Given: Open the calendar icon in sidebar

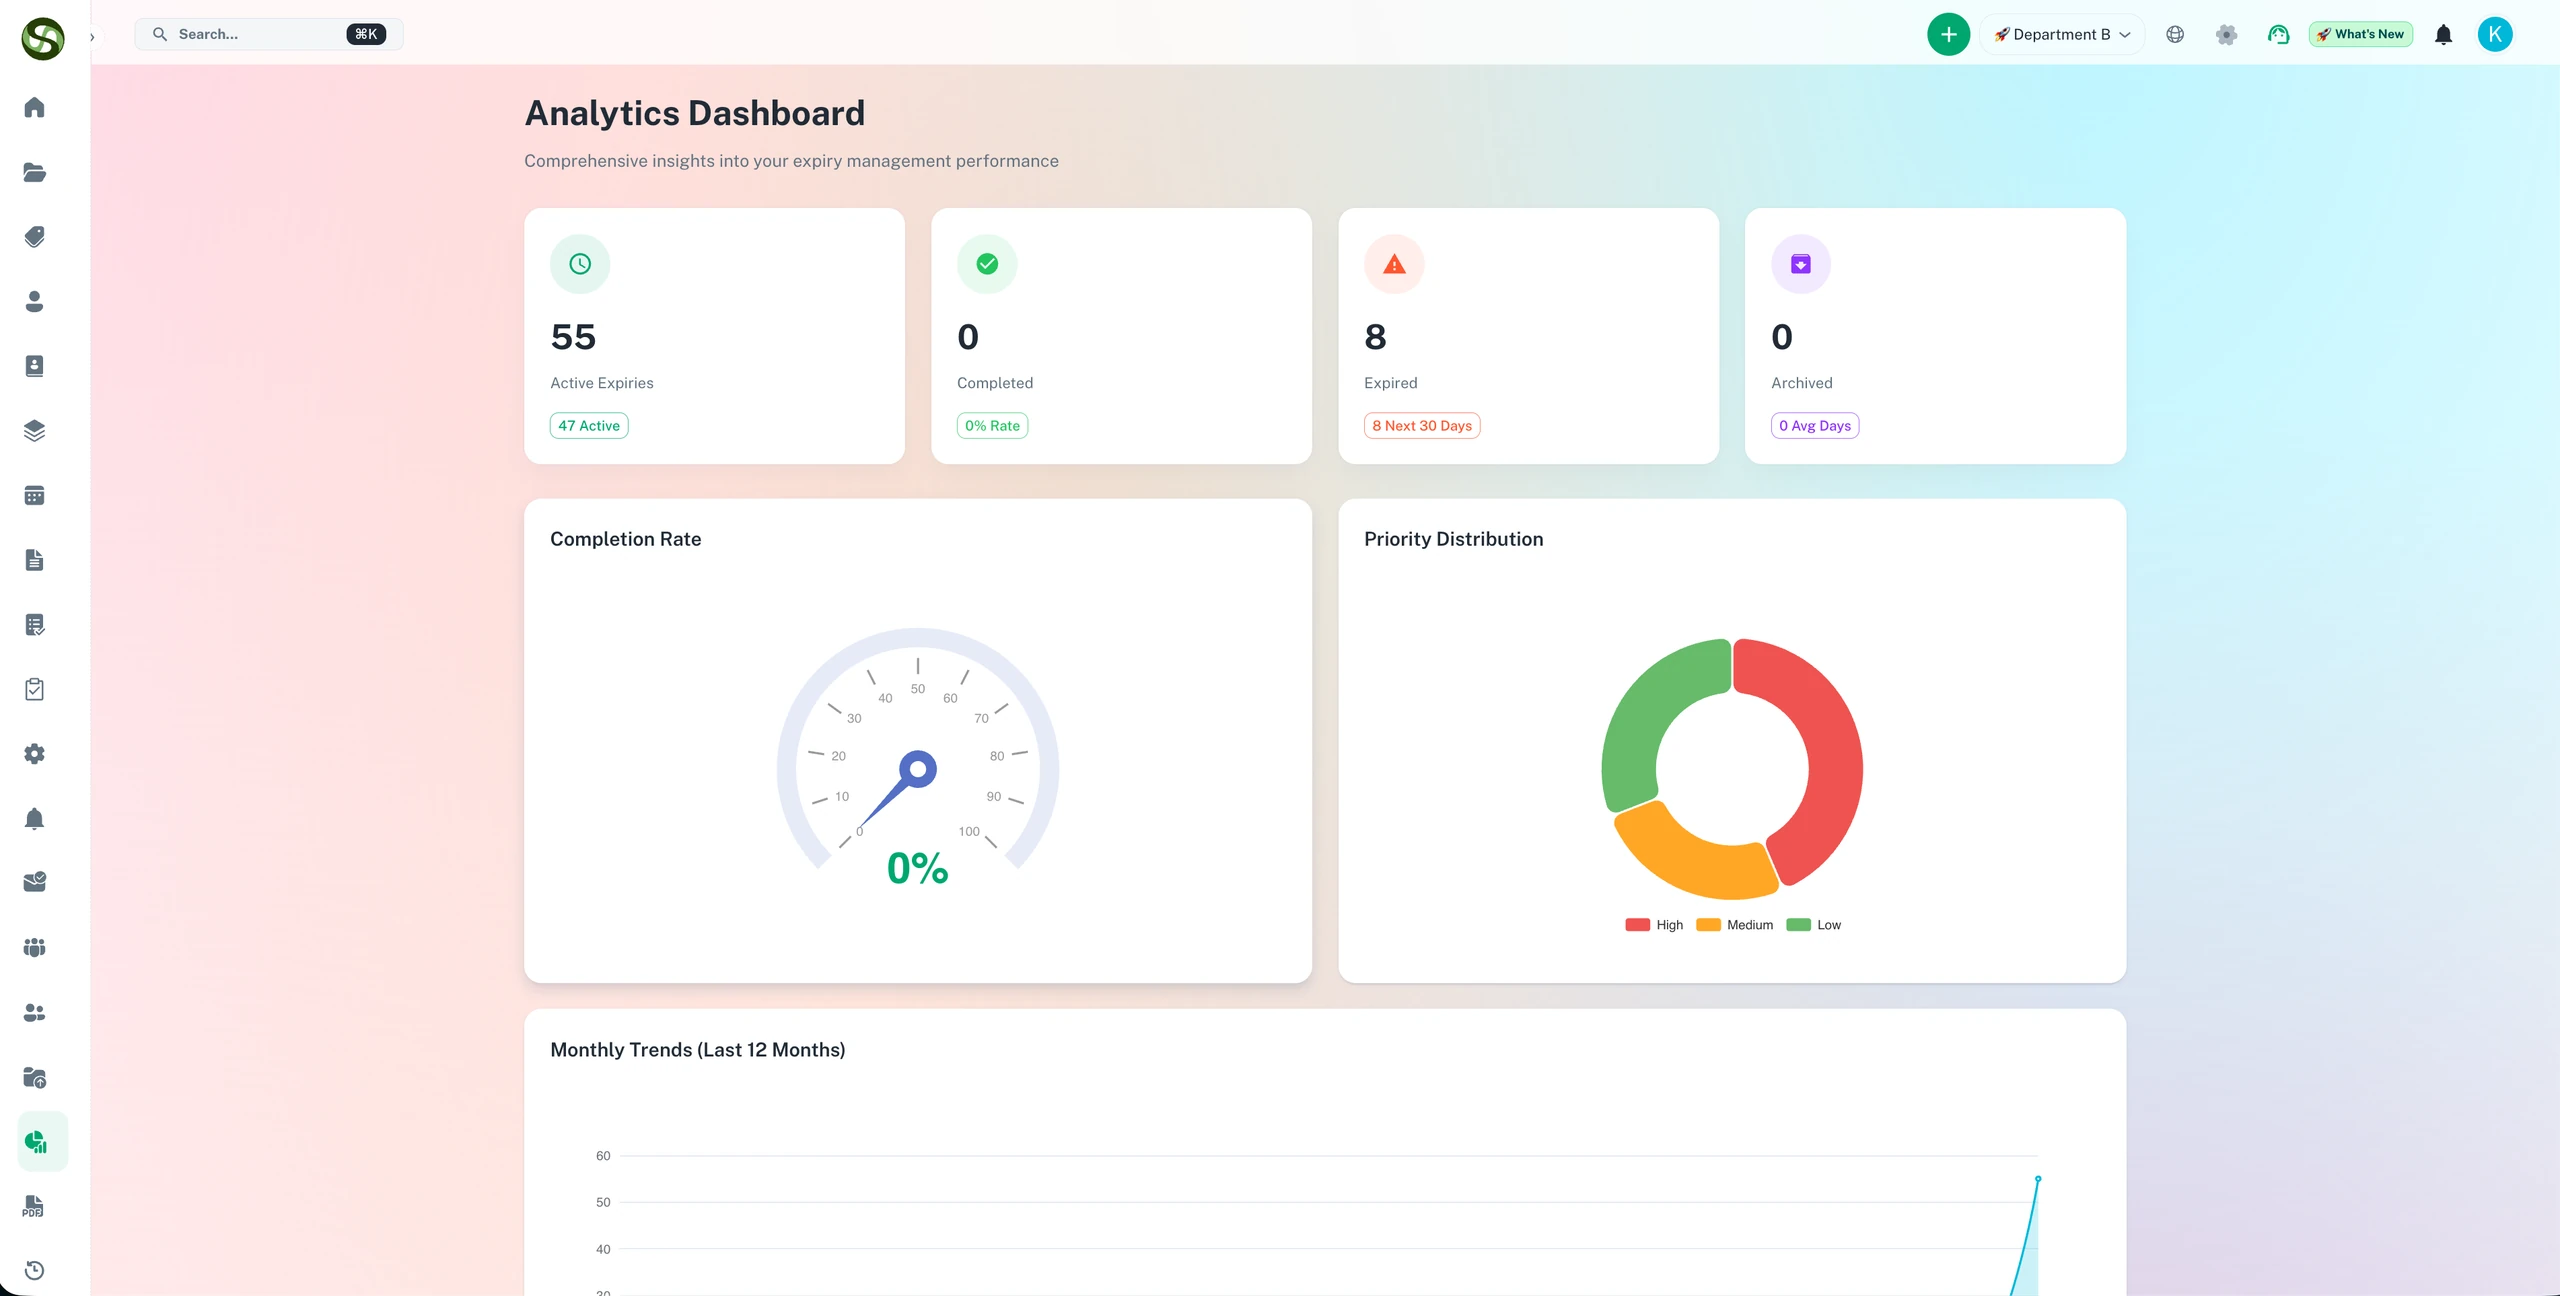Looking at the screenshot, I should click(x=34, y=495).
